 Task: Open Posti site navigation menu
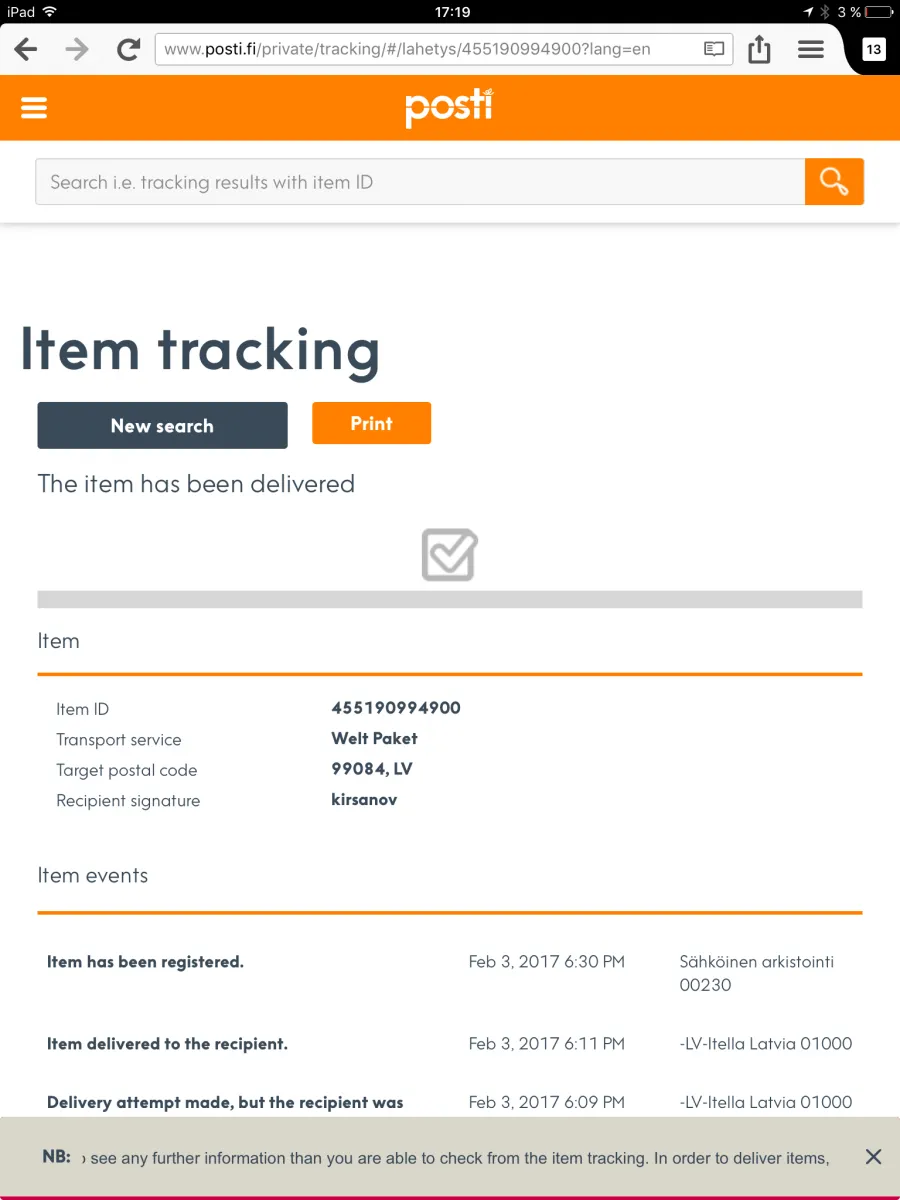[x=34, y=108]
